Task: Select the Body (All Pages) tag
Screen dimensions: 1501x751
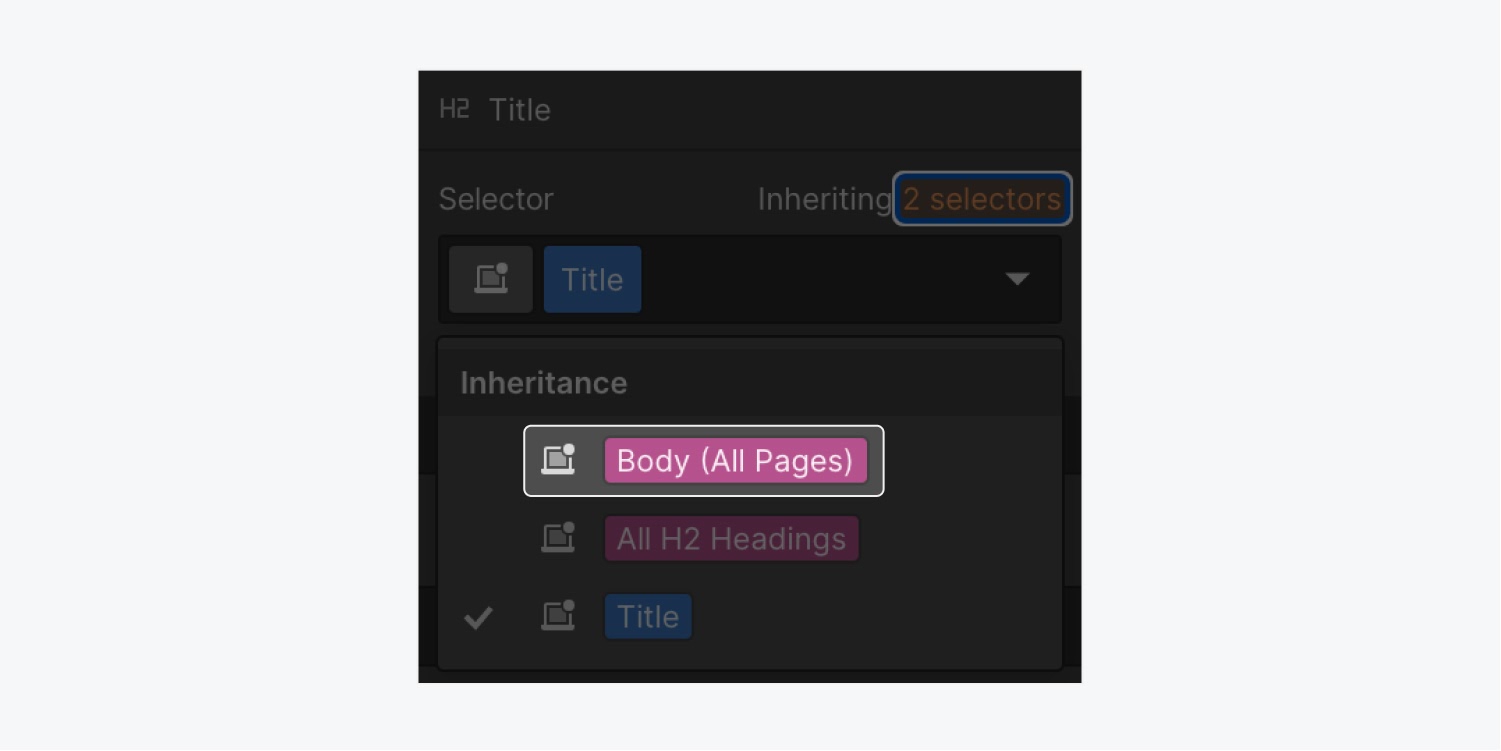Action: pos(735,461)
